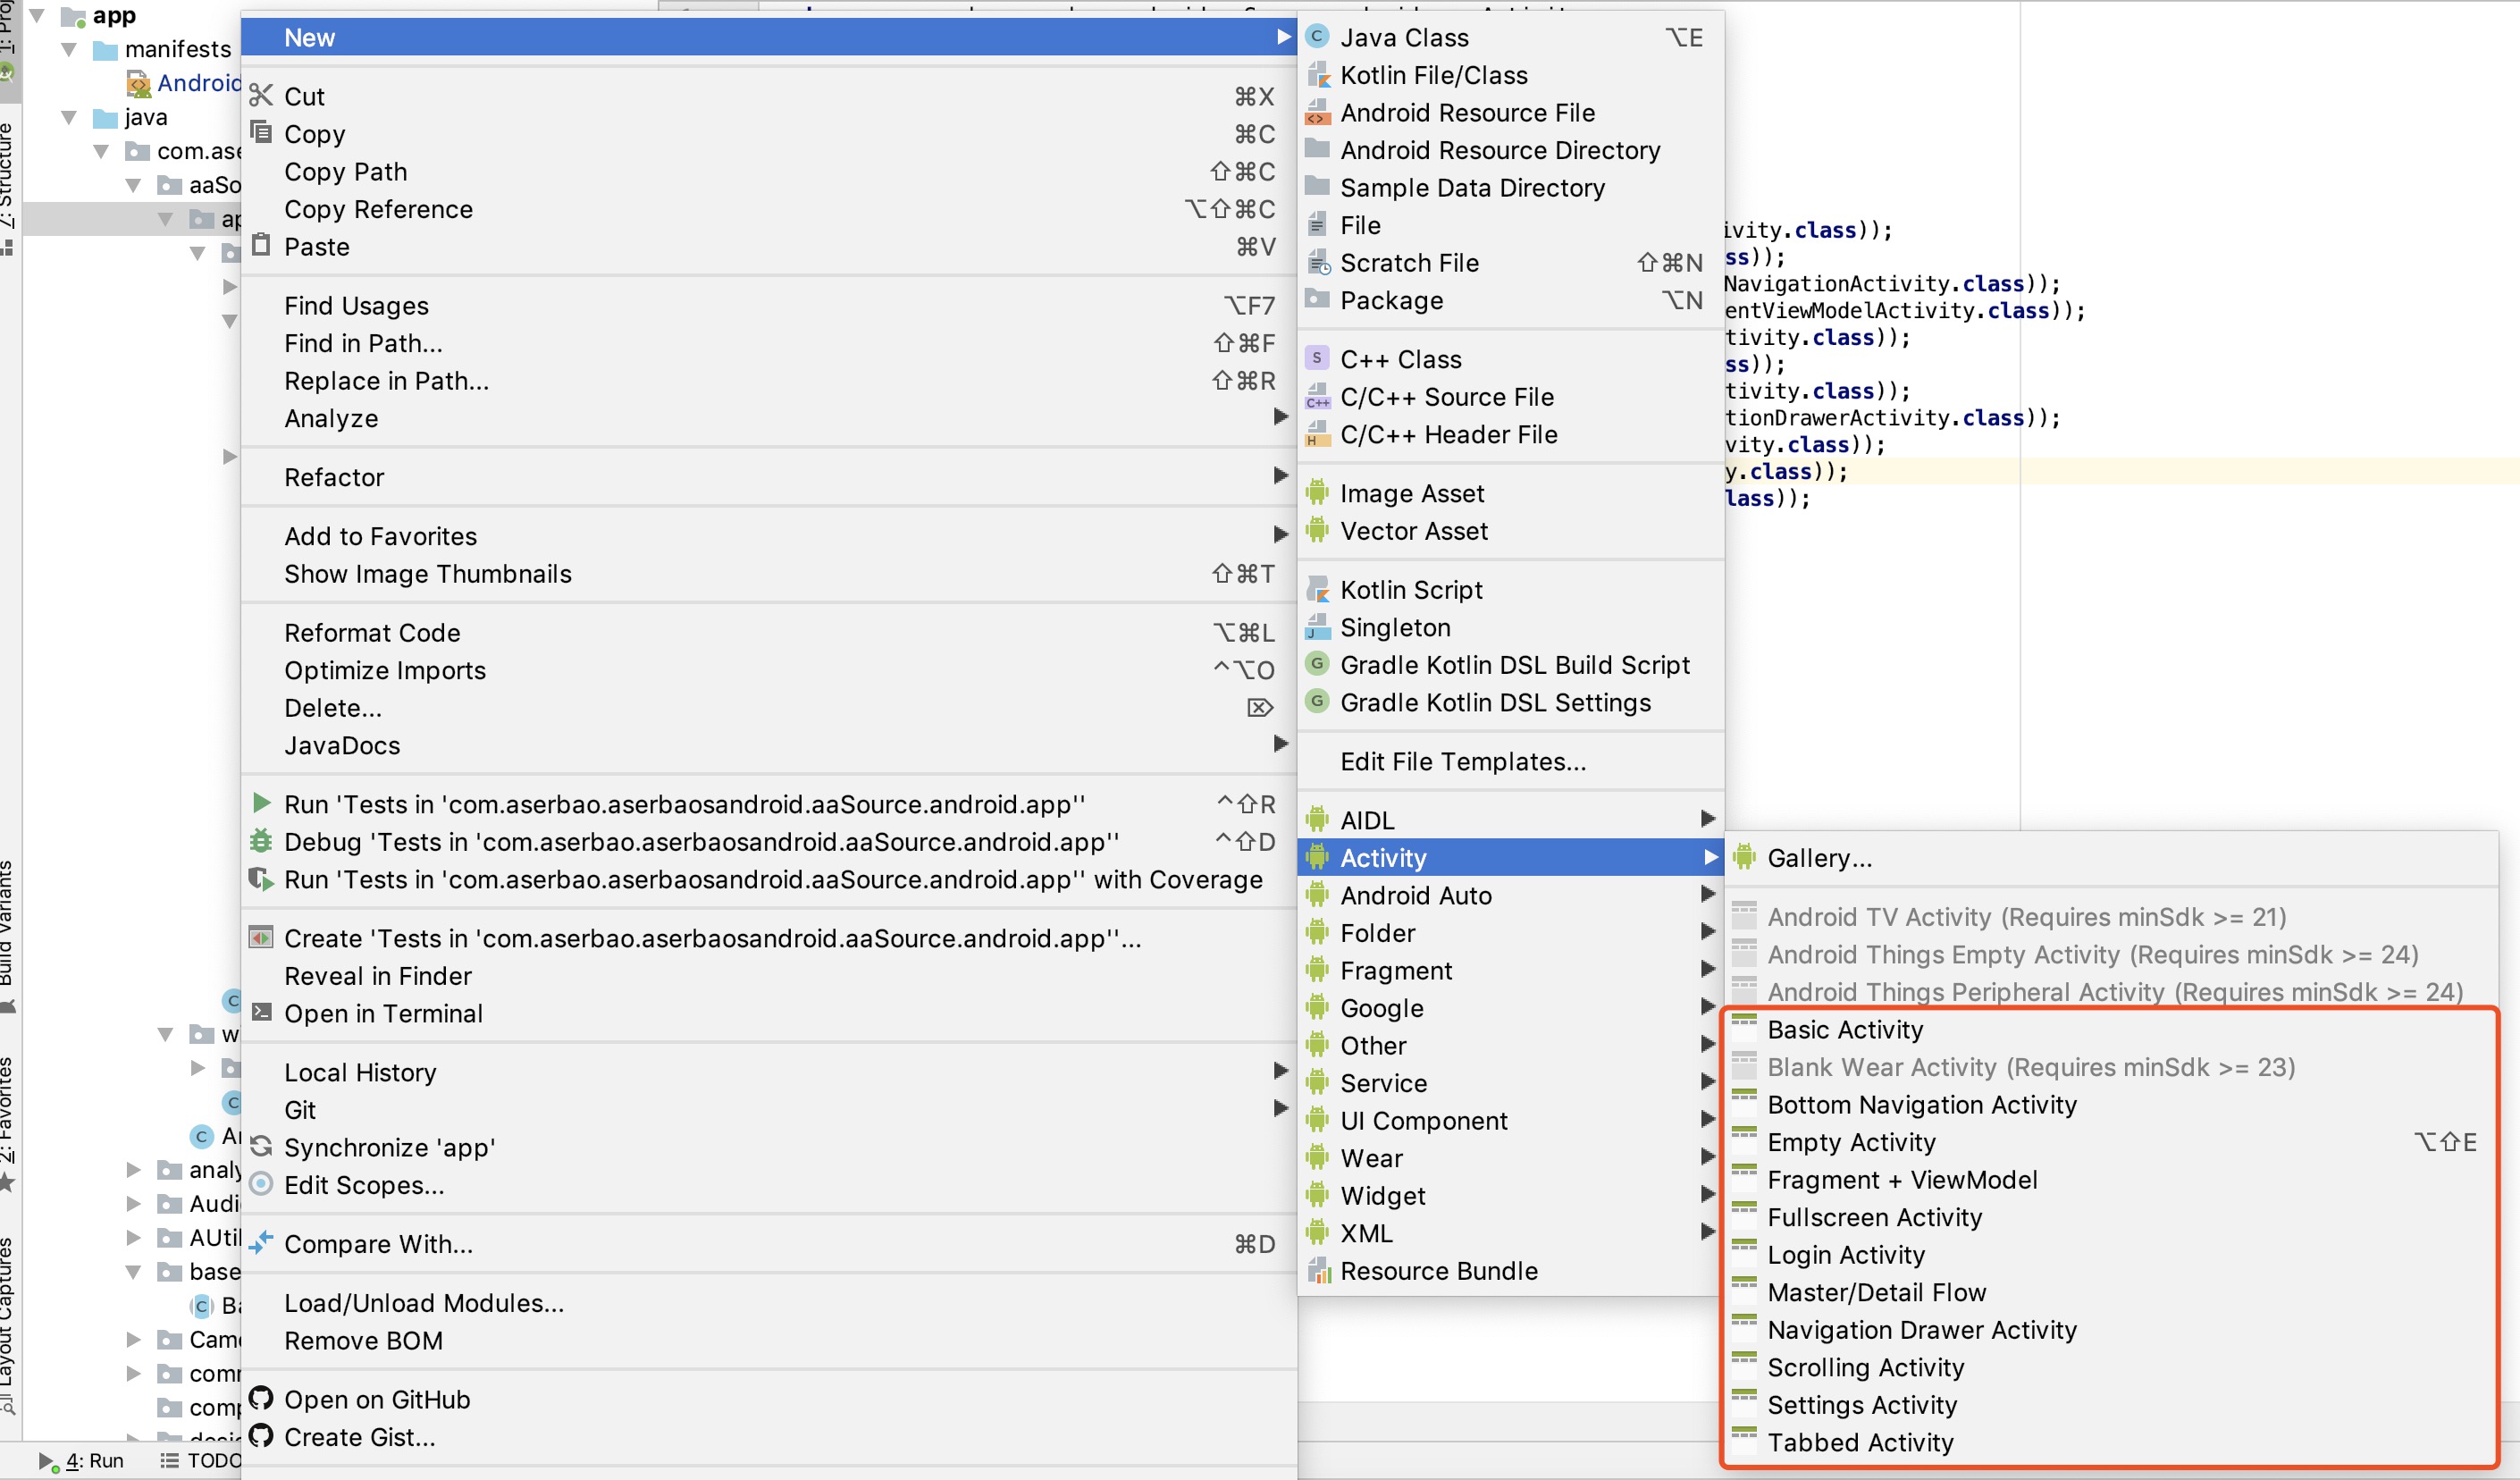Click the Open in Terminal icon
This screenshot has height=1480, width=2520.
coord(261,1012)
